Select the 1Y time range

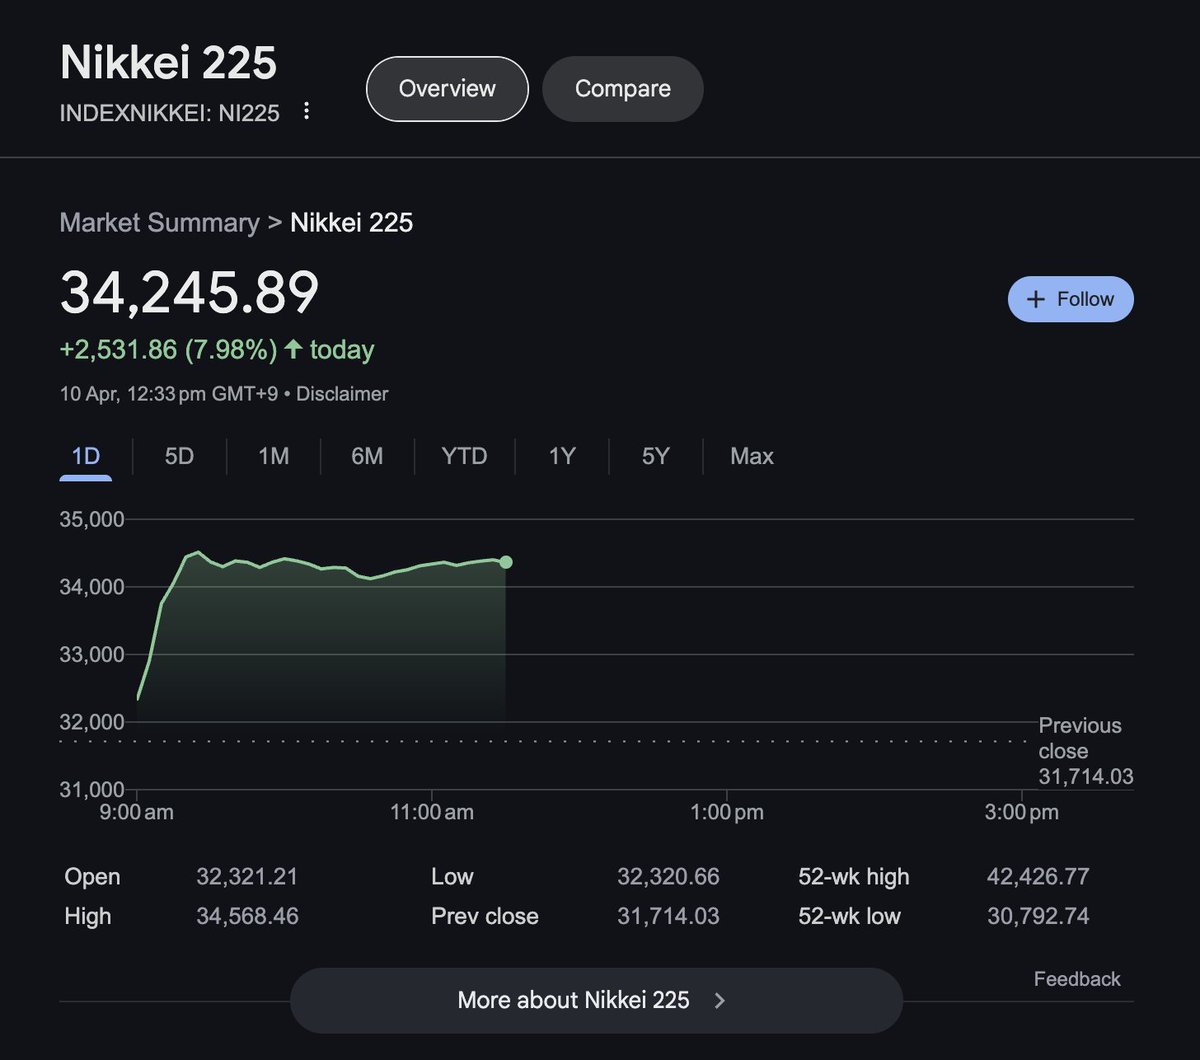[x=562, y=456]
